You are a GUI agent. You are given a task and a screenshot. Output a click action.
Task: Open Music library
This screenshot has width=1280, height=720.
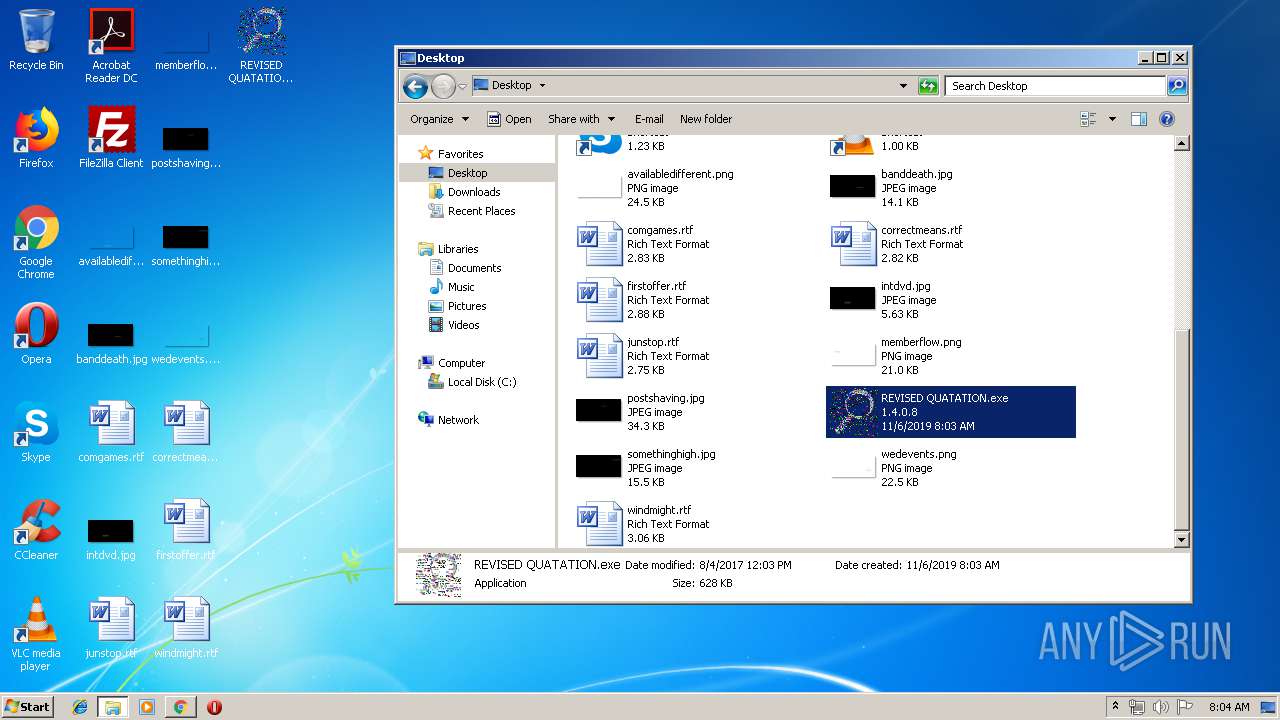[461, 287]
